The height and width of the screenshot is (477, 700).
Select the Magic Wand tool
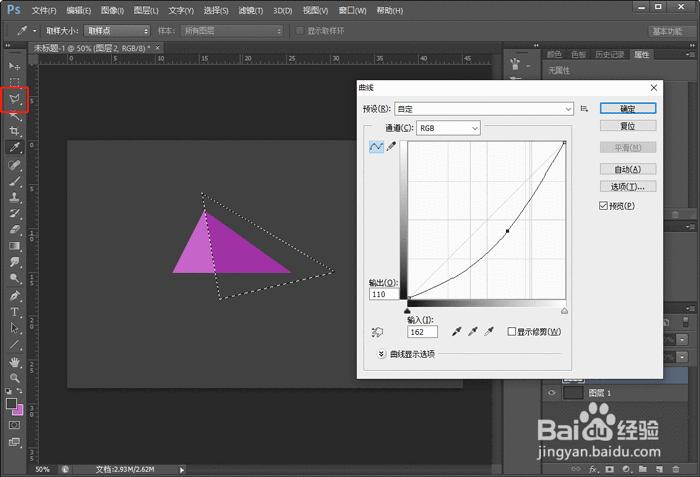(x=15, y=117)
